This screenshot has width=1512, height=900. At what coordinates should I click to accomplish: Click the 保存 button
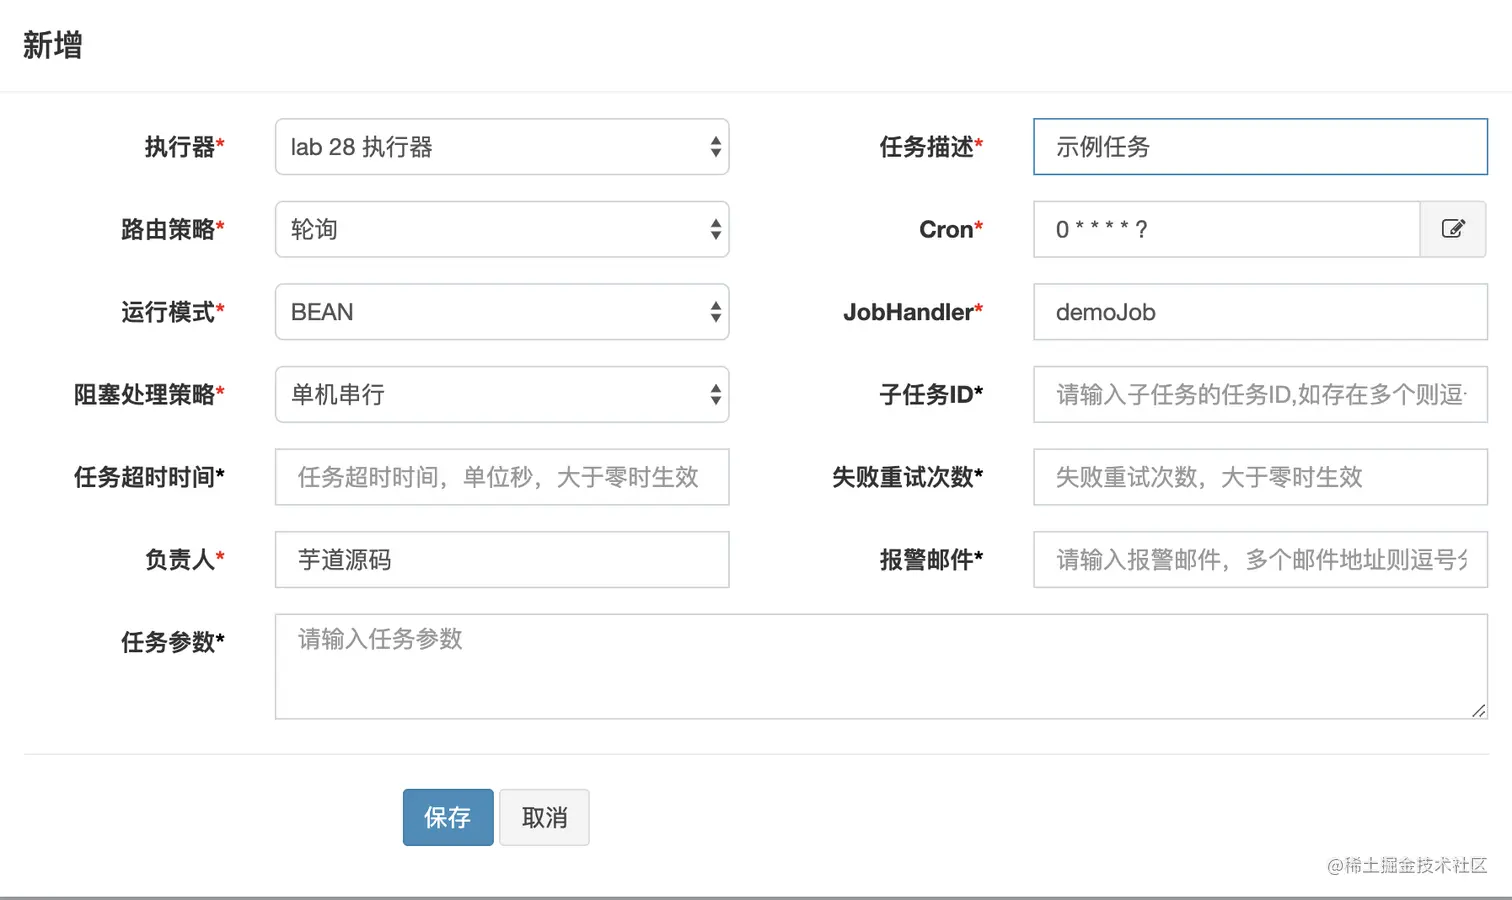(448, 817)
